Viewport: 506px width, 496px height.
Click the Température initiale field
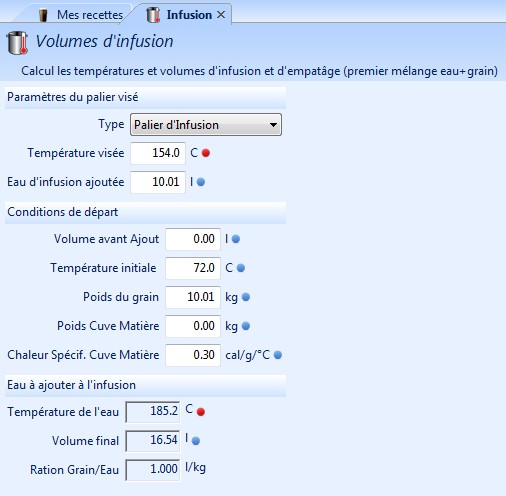[193, 268]
